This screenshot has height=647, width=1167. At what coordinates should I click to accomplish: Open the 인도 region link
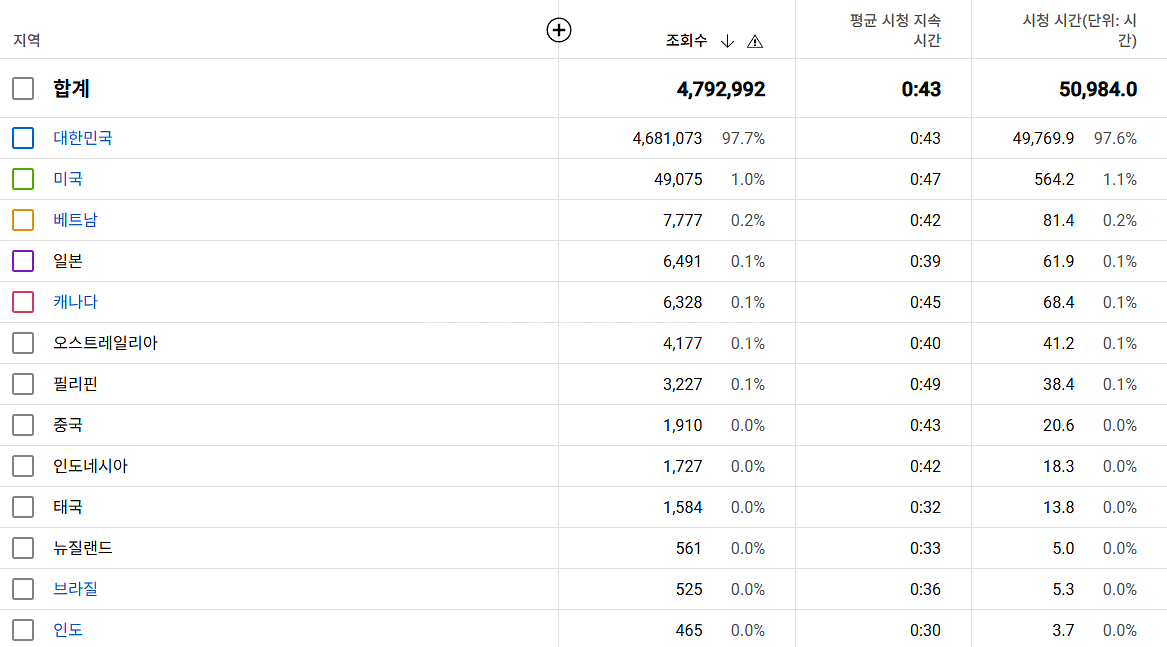pos(68,630)
